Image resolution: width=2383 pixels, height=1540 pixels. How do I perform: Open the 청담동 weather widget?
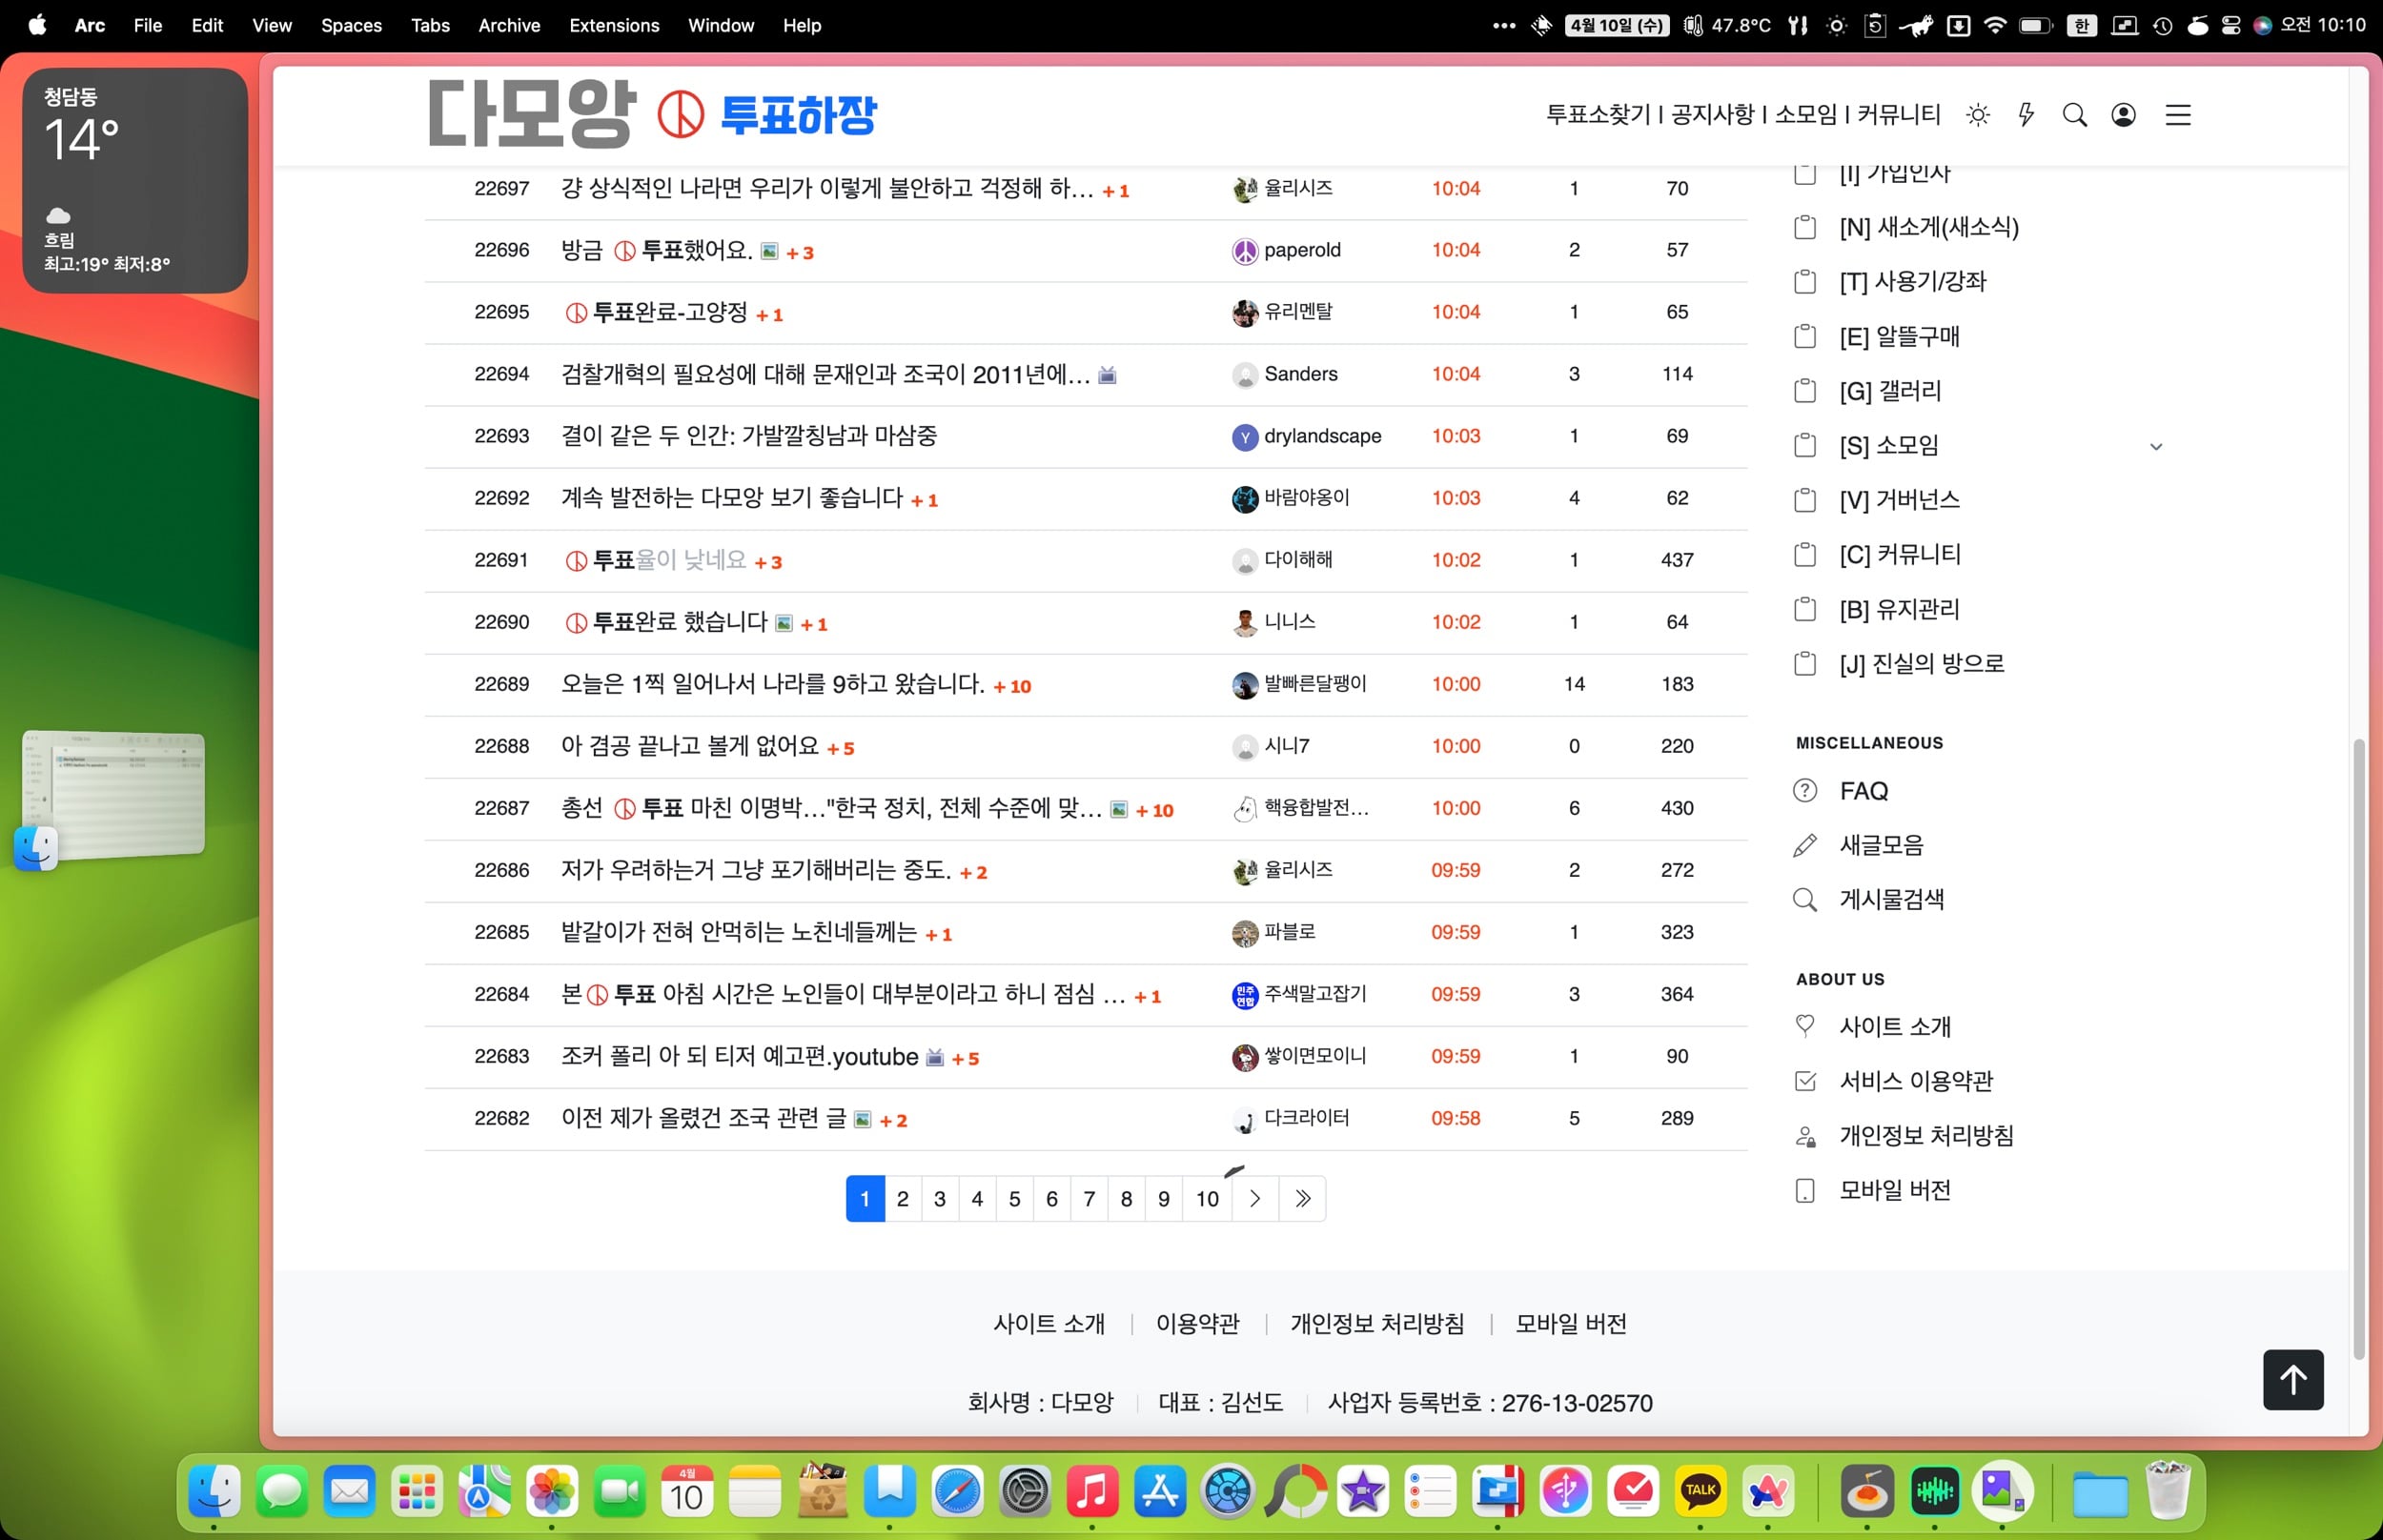pyautogui.click(x=135, y=180)
